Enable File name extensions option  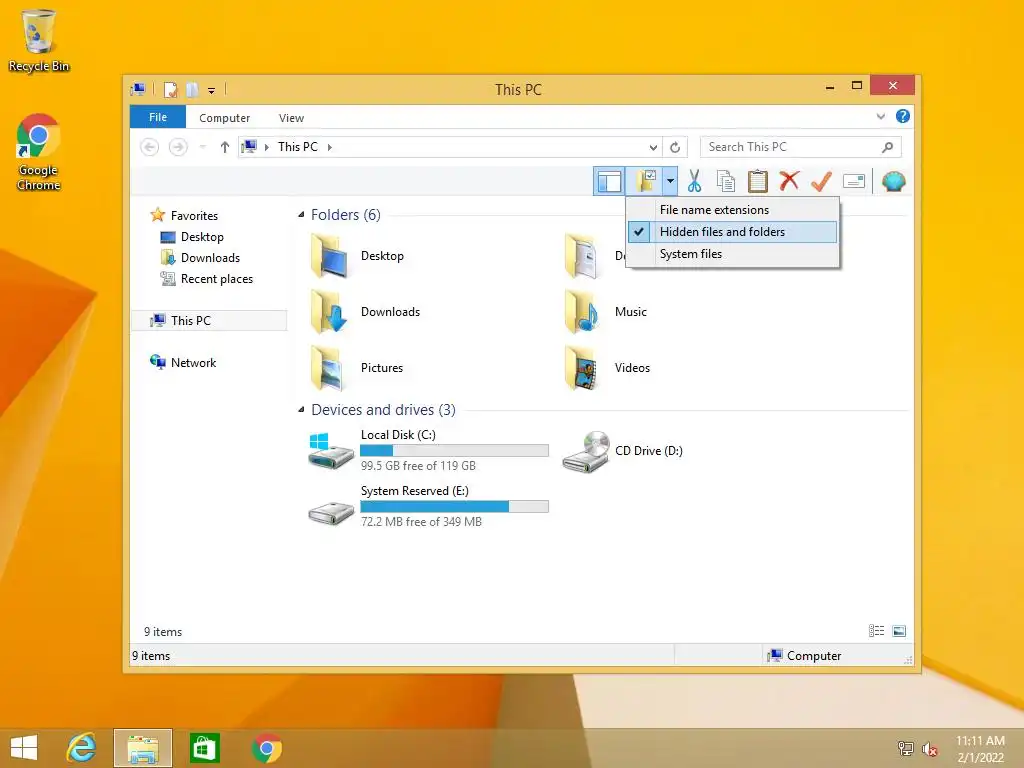pos(733,210)
